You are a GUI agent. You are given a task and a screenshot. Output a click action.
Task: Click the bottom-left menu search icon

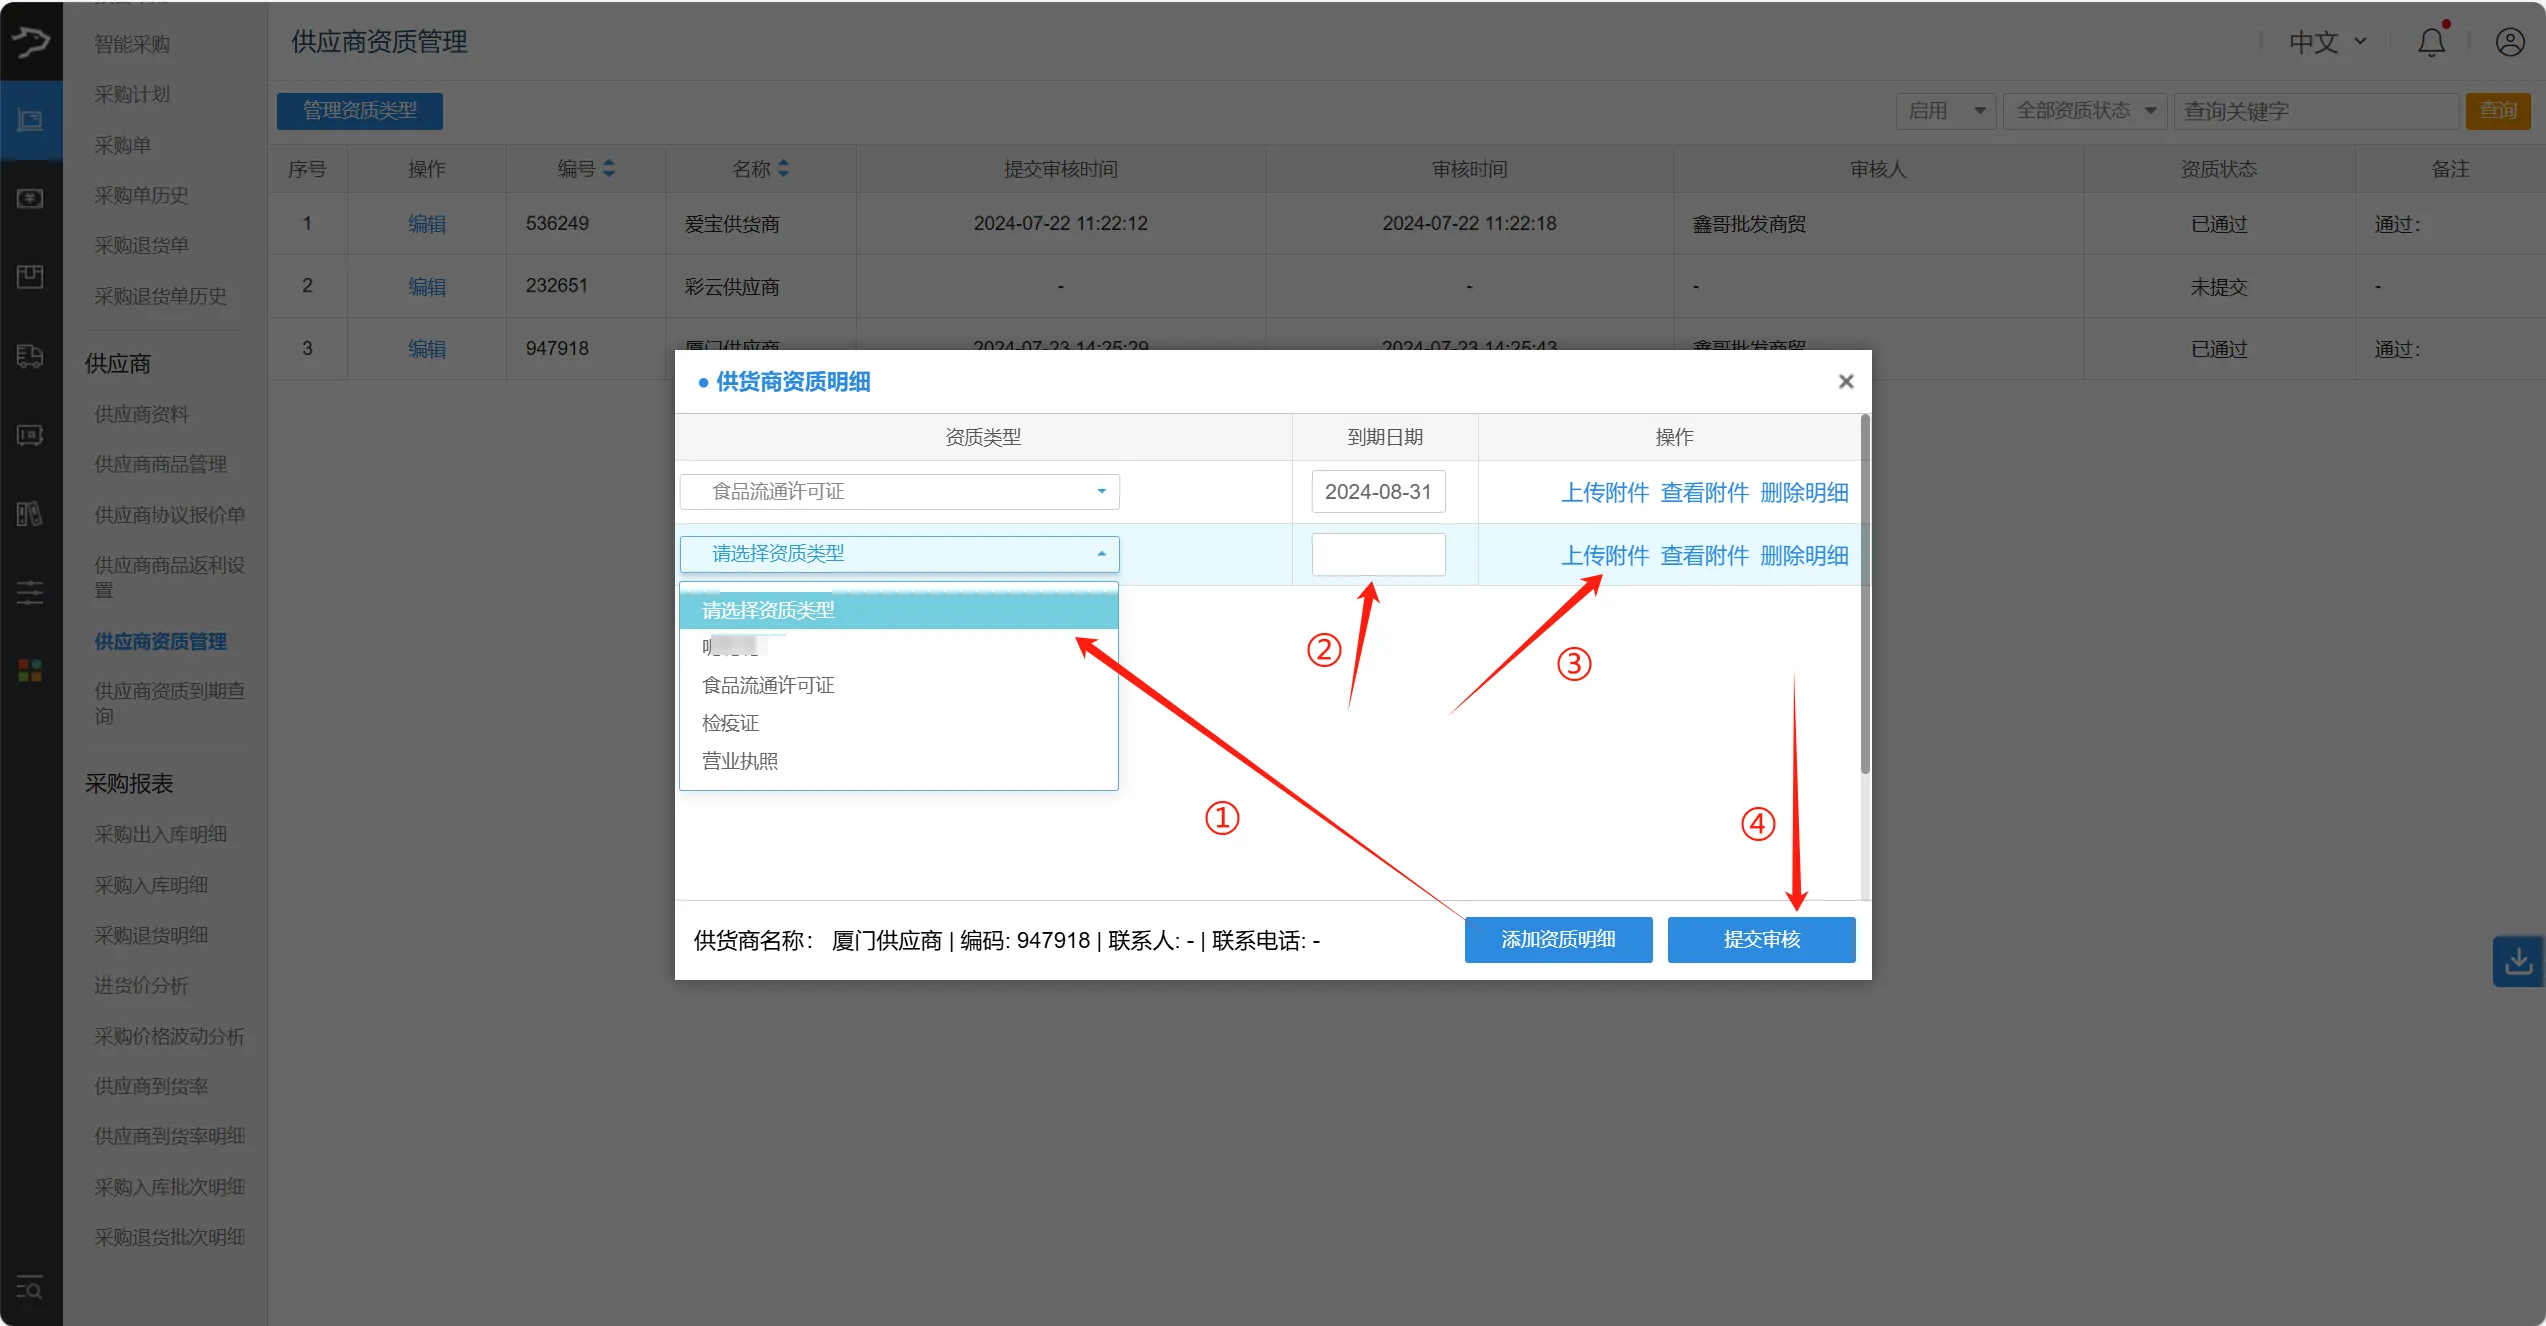(x=30, y=1288)
